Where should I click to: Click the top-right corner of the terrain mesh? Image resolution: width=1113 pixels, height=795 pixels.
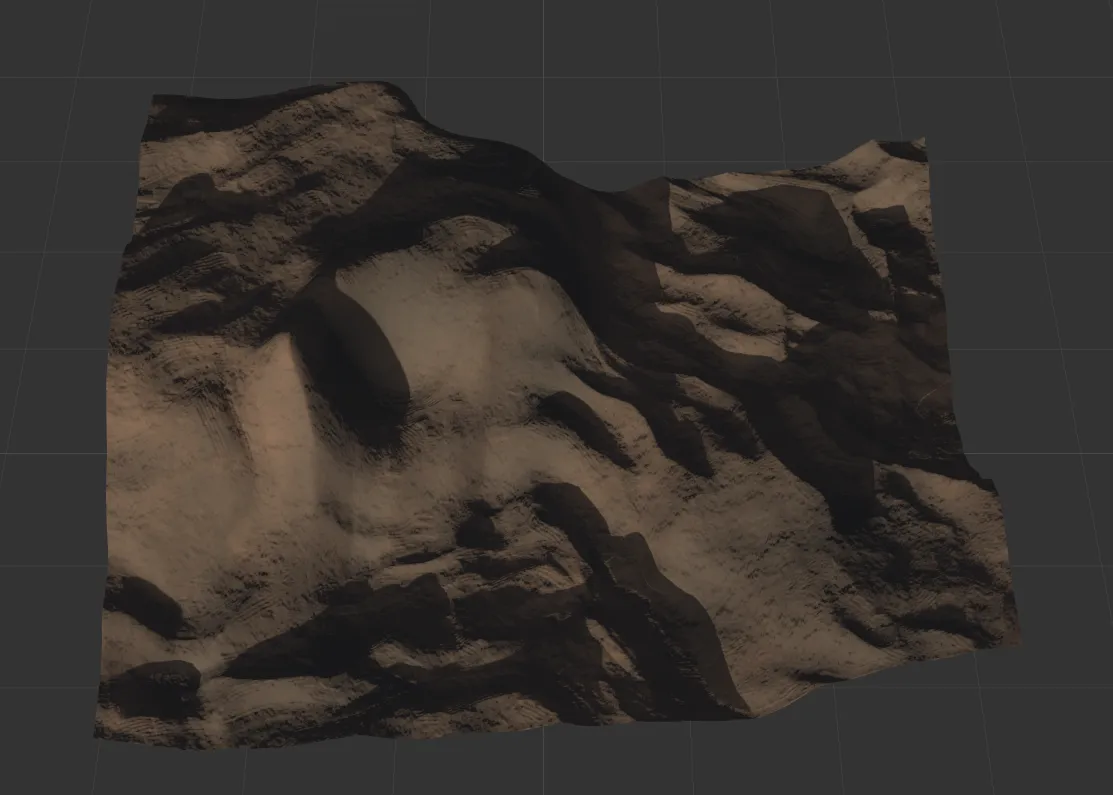pos(922,142)
